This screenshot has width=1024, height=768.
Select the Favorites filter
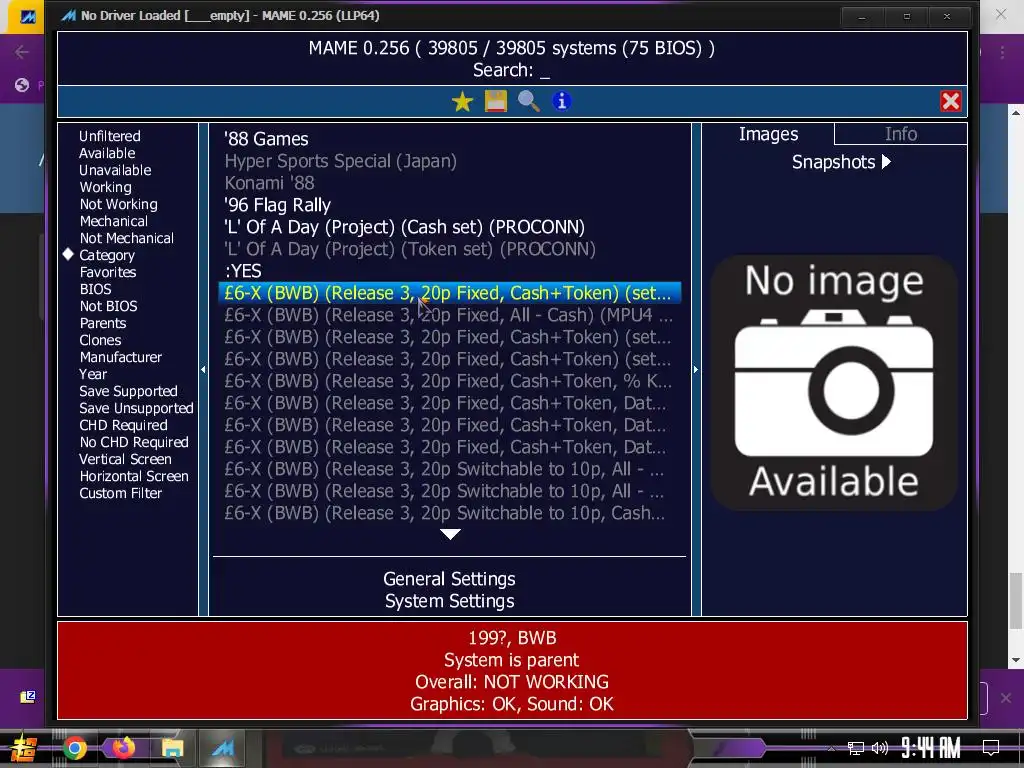coord(108,272)
